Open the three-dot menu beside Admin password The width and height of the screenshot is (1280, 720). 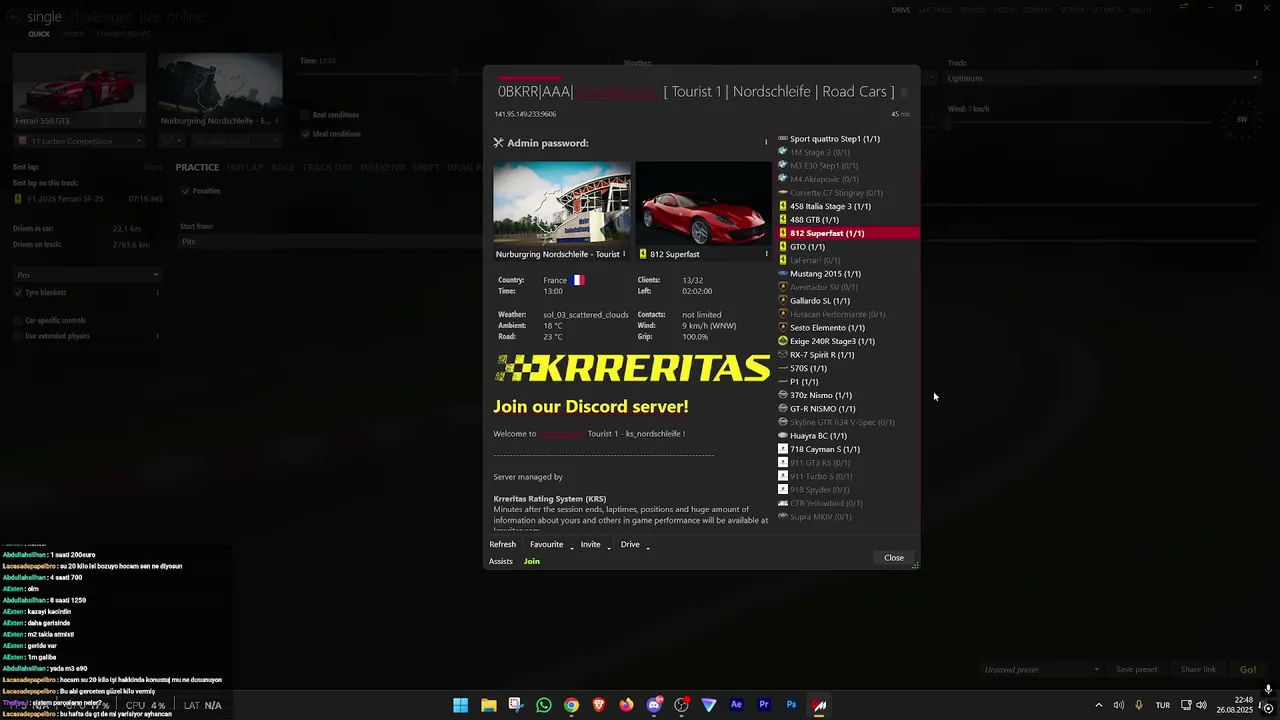(766, 142)
